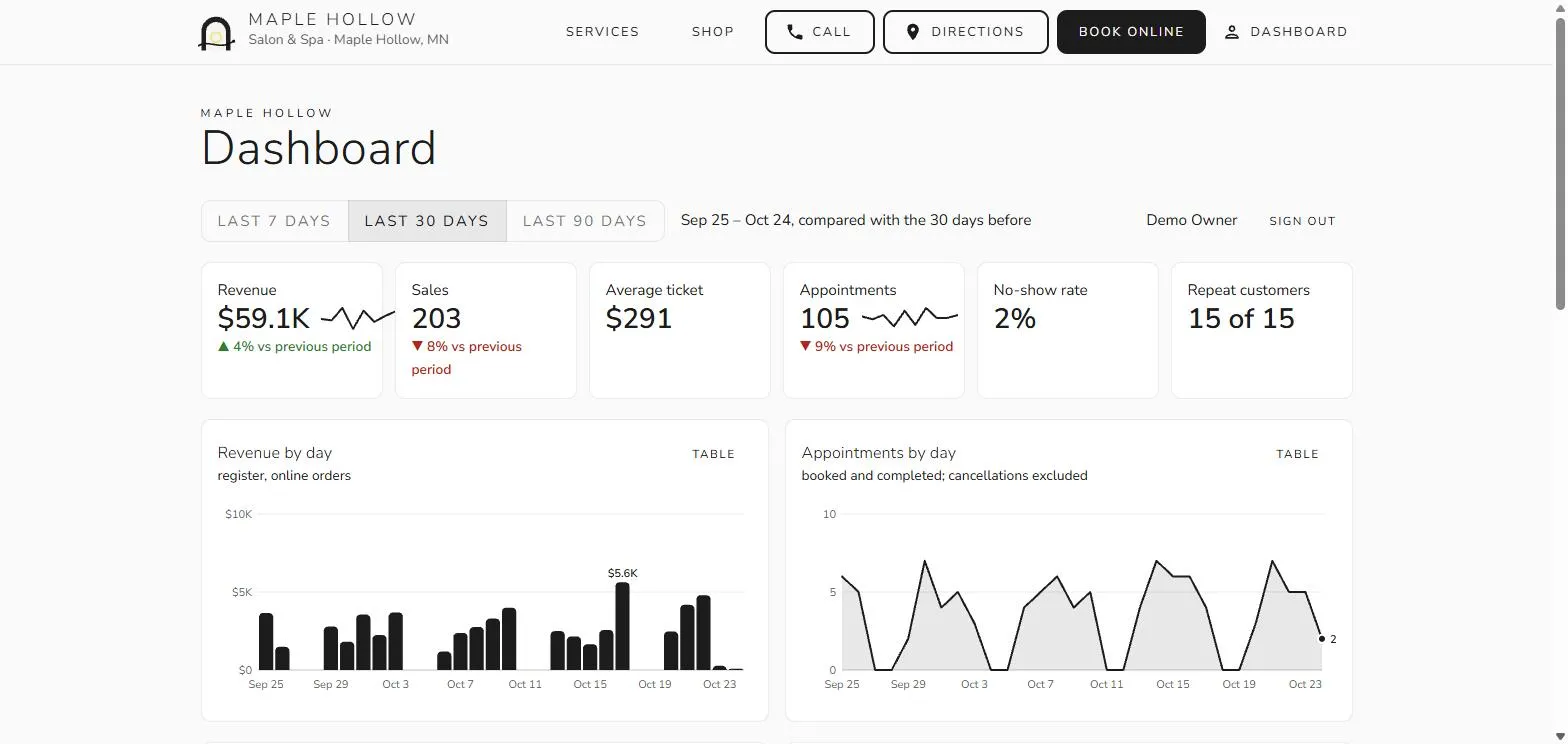Select the Last 7 Days range
The height and width of the screenshot is (744, 1568).
tap(274, 221)
